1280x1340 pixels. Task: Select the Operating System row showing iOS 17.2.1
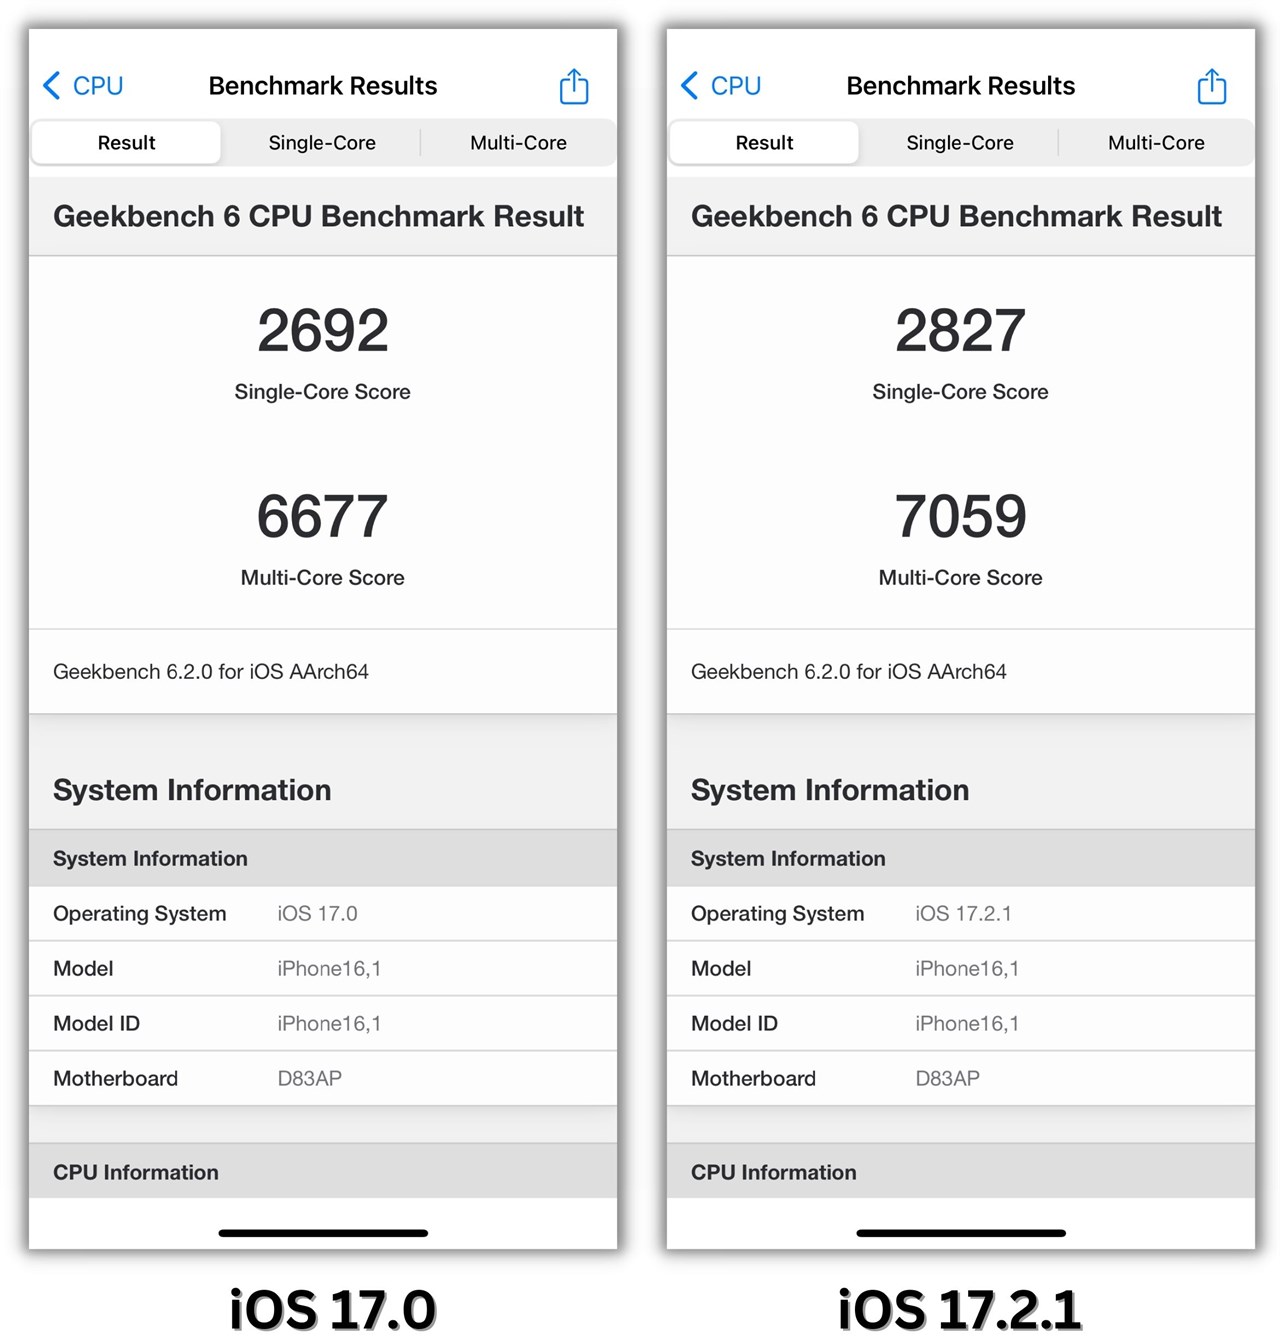click(960, 913)
